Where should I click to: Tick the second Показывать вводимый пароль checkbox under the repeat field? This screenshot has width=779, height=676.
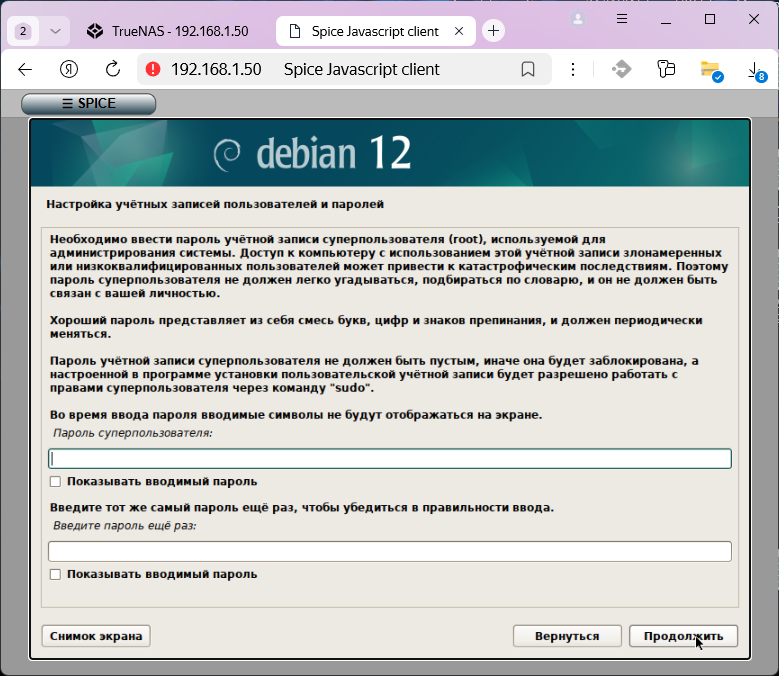55,574
